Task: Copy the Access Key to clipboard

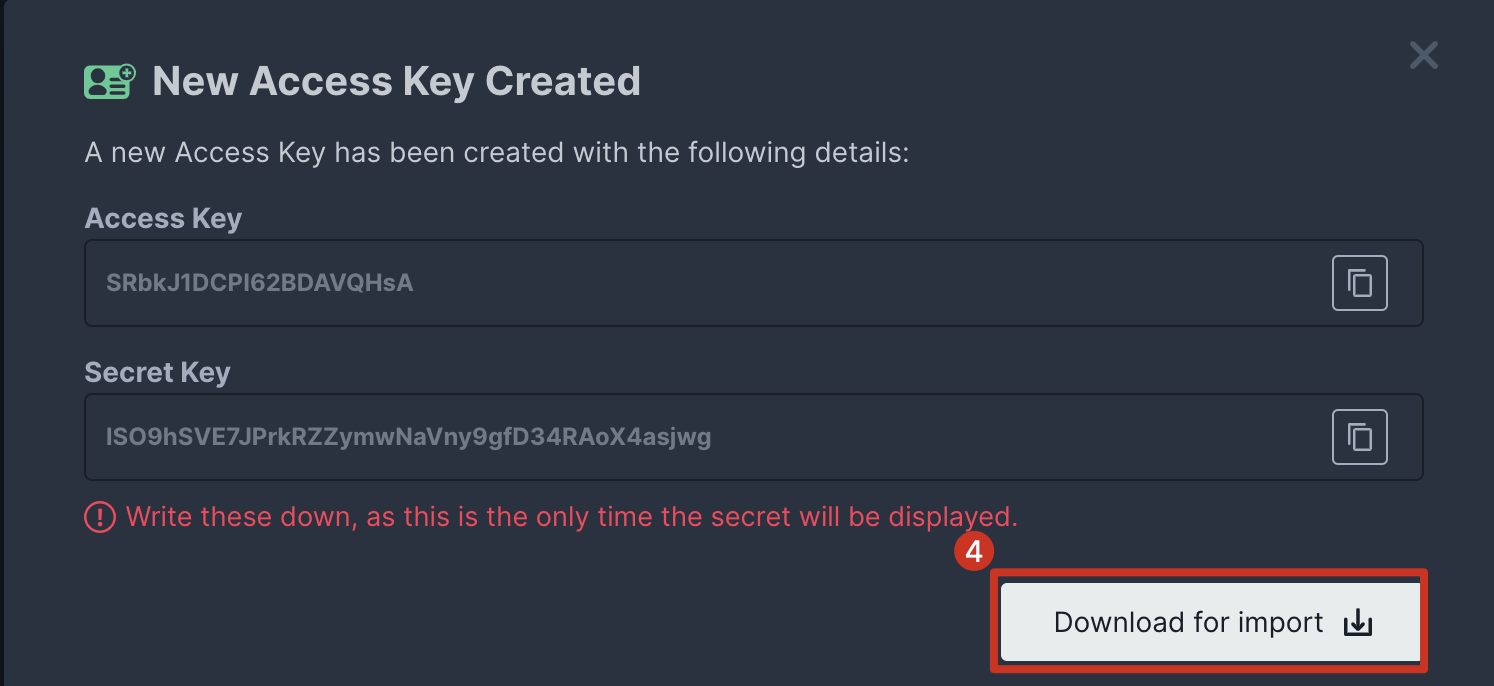Action: pyautogui.click(x=1359, y=283)
